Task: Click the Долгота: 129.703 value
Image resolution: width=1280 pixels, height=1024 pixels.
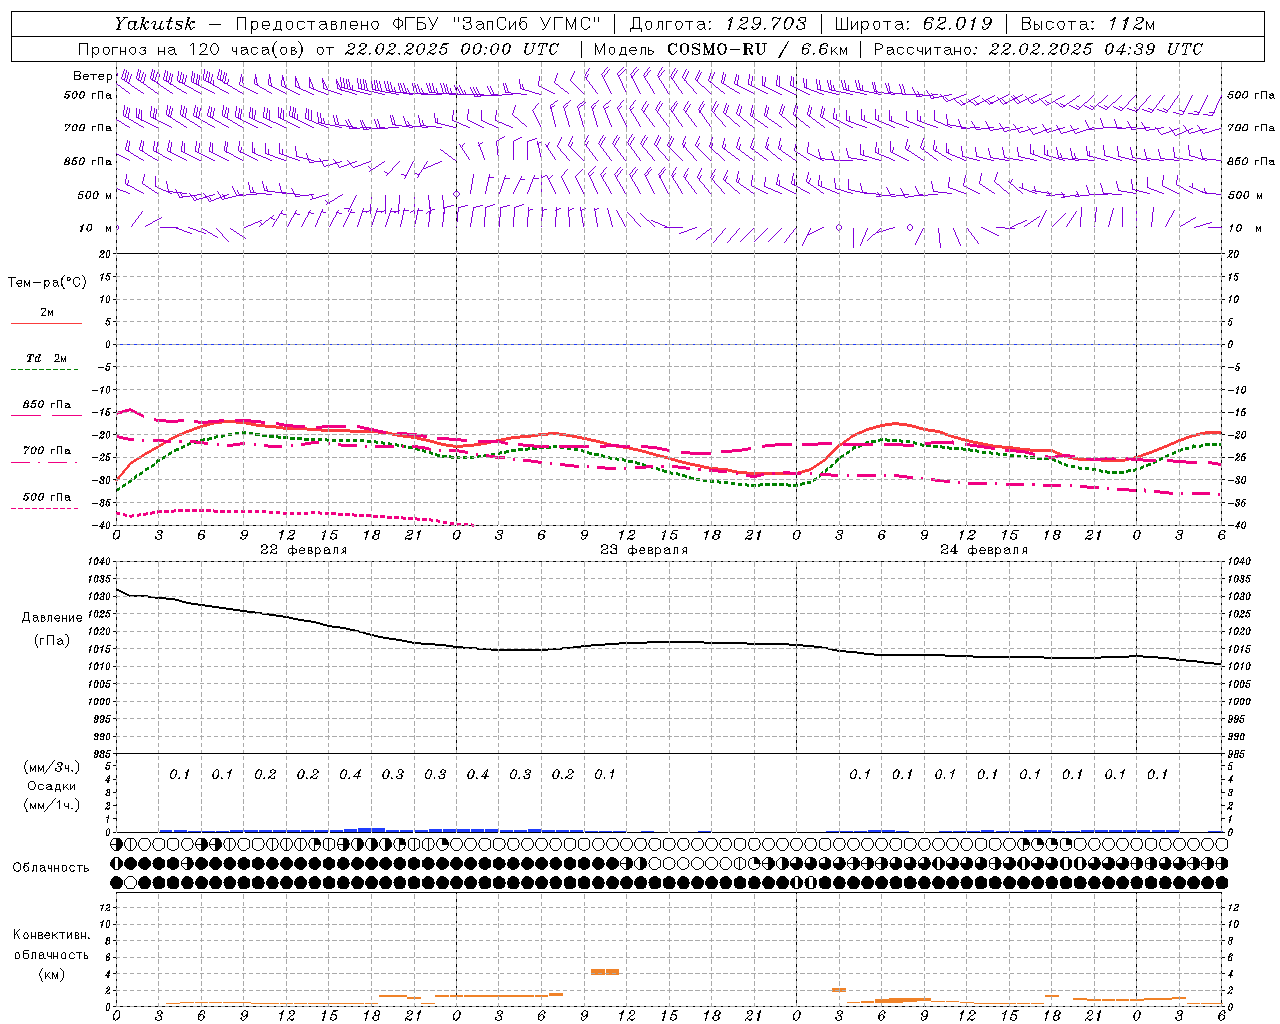Action: 718,24
